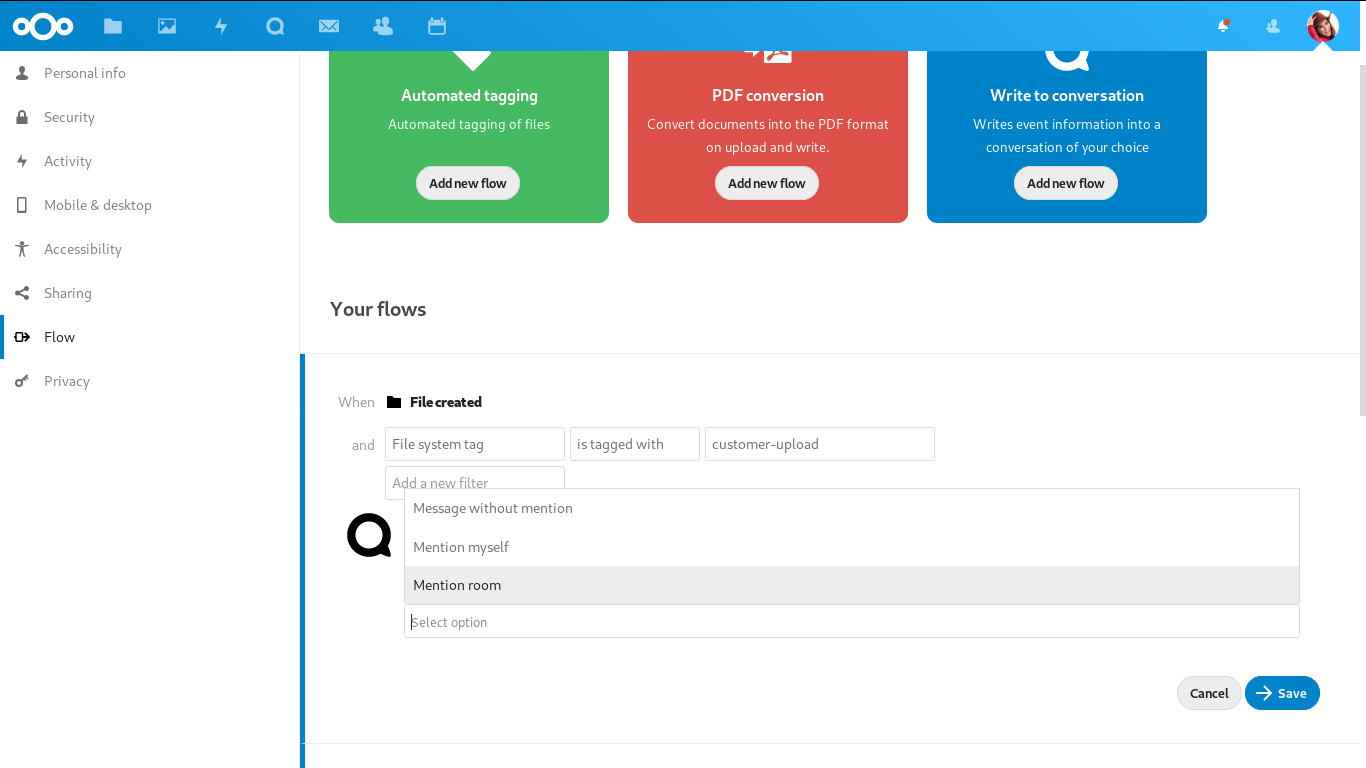This screenshot has width=1366, height=768.
Task: Click the Nextcloud logo
Action: (43, 26)
